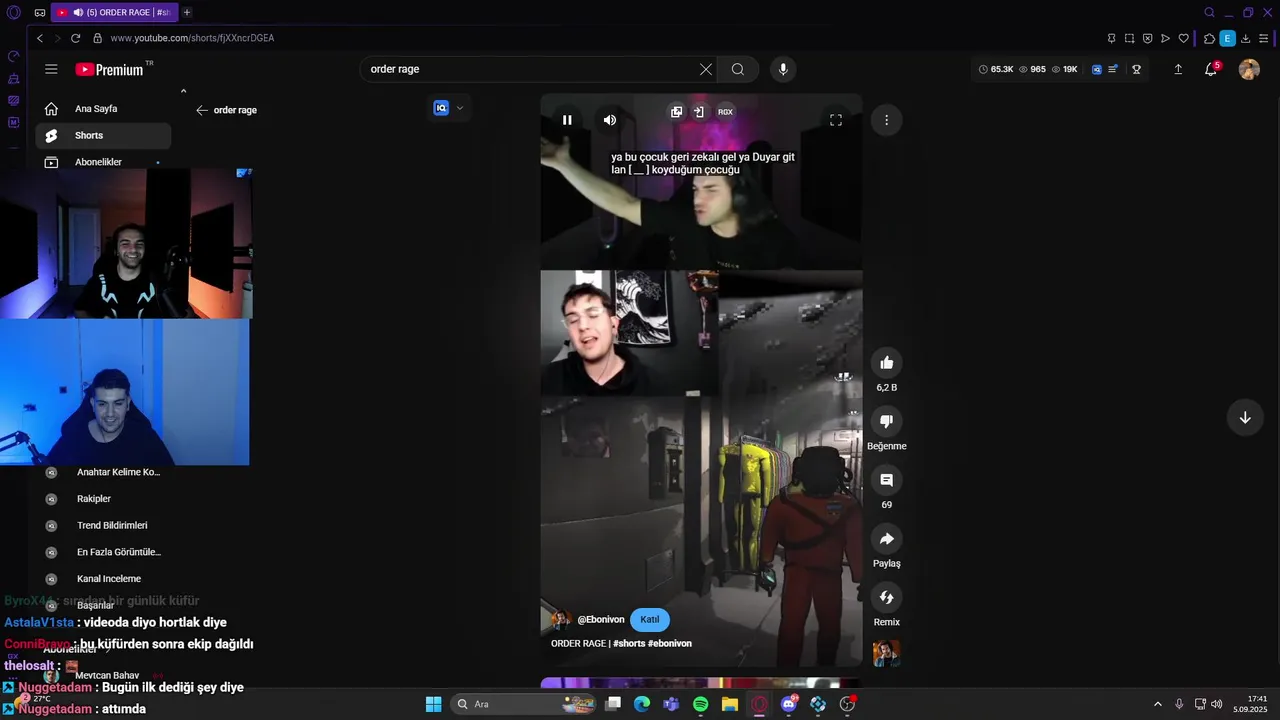Go back from 'order rage' results arrow
The width and height of the screenshot is (1280, 720).
click(202, 110)
